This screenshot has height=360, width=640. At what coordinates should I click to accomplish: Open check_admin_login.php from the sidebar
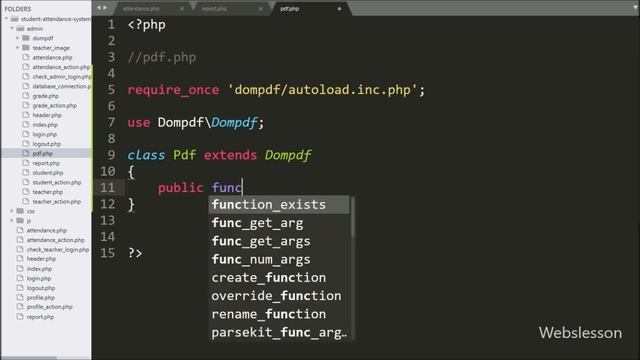(x=62, y=76)
